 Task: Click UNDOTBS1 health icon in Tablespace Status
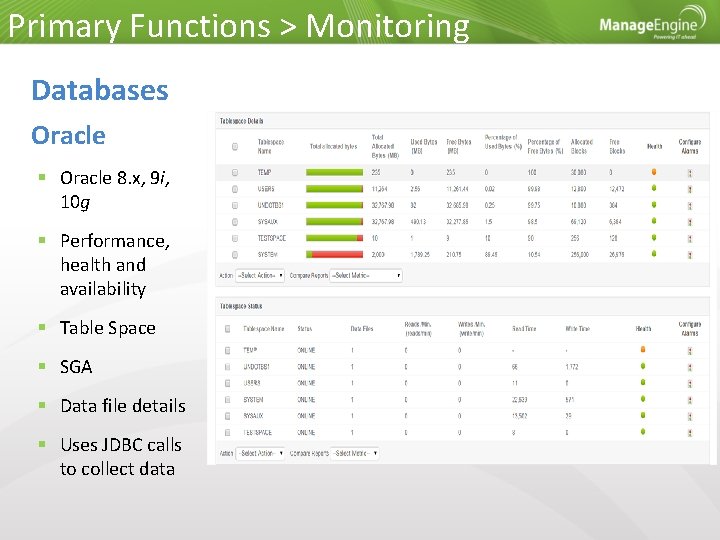click(x=643, y=366)
